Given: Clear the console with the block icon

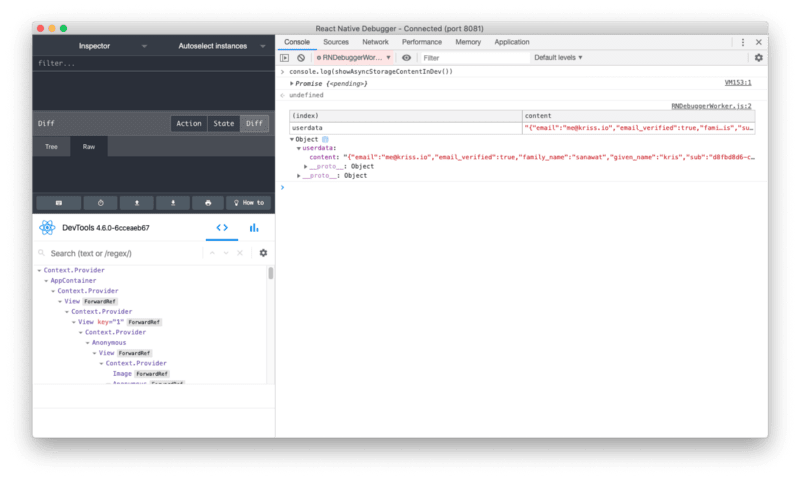Looking at the screenshot, I should click(301, 58).
